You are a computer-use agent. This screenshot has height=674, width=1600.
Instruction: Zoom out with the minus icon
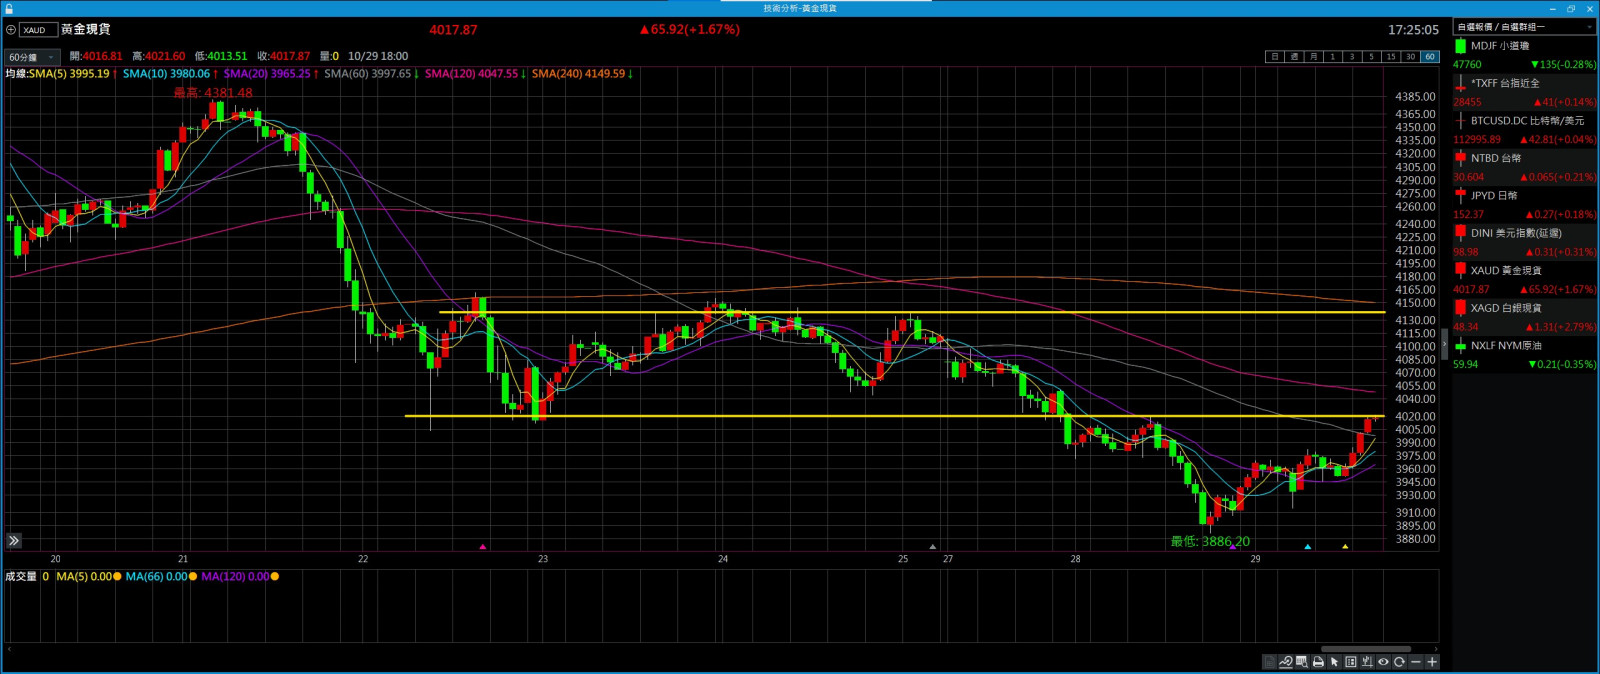click(1415, 662)
